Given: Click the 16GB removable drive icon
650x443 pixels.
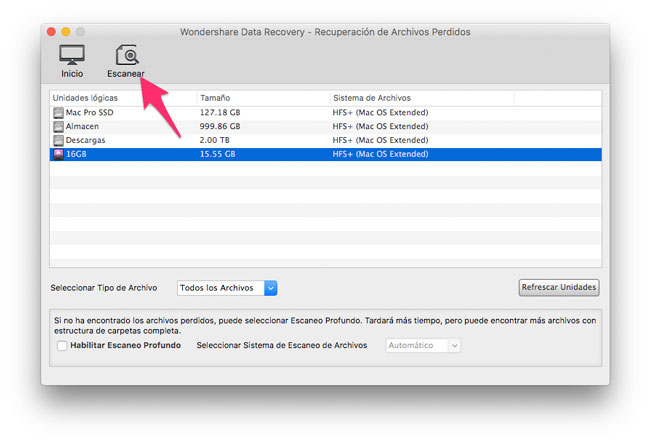Looking at the screenshot, I should tap(58, 155).
